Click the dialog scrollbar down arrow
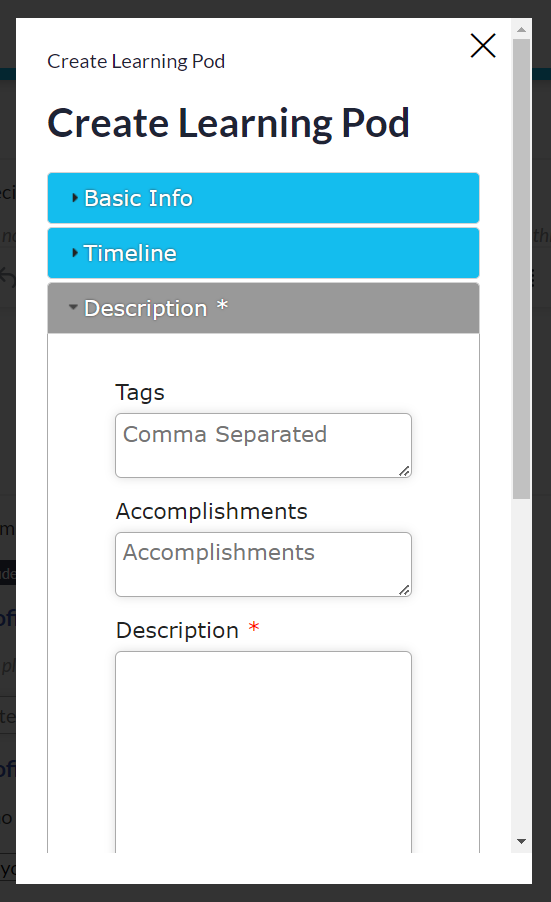Screen dimensions: 551x902 [x=521, y=842]
